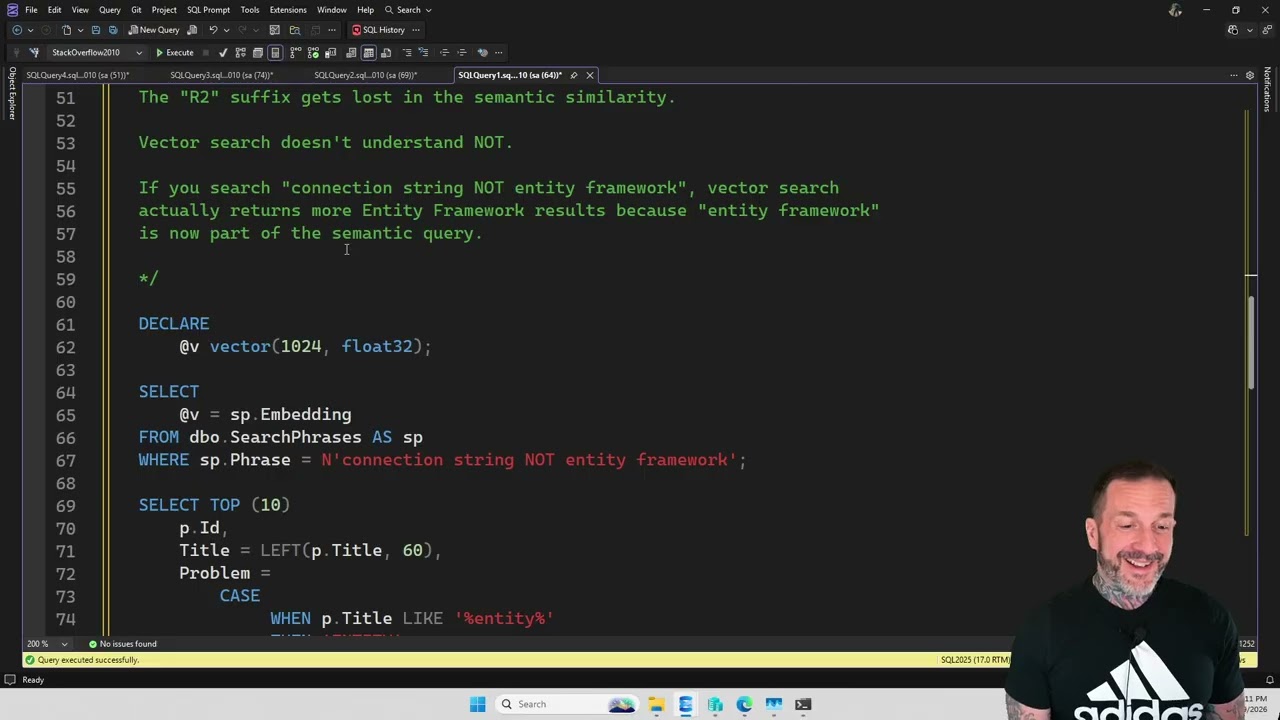Toggle include live query statistics
This screenshot has width=1280, height=720.
tap(313, 52)
